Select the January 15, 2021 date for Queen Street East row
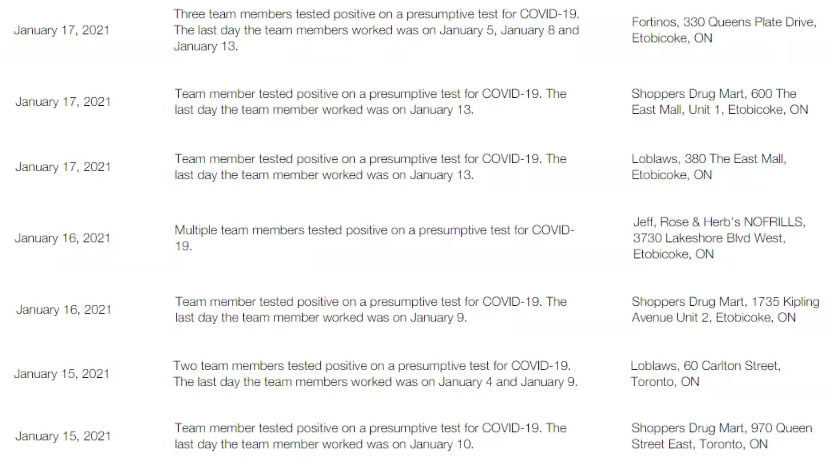The width and height of the screenshot is (832, 464). pyautogui.click(x=62, y=436)
